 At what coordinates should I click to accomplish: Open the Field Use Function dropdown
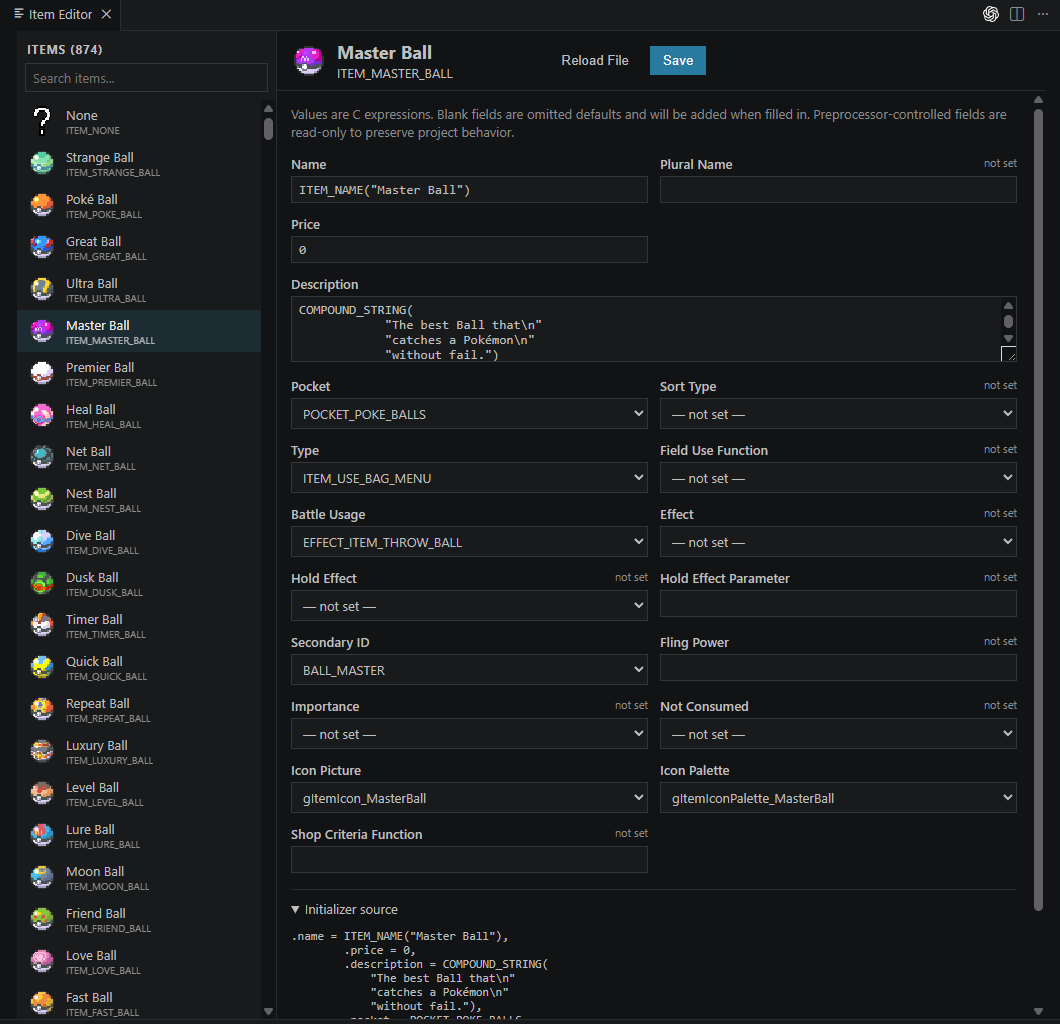pyautogui.click(x=838, y=478)
